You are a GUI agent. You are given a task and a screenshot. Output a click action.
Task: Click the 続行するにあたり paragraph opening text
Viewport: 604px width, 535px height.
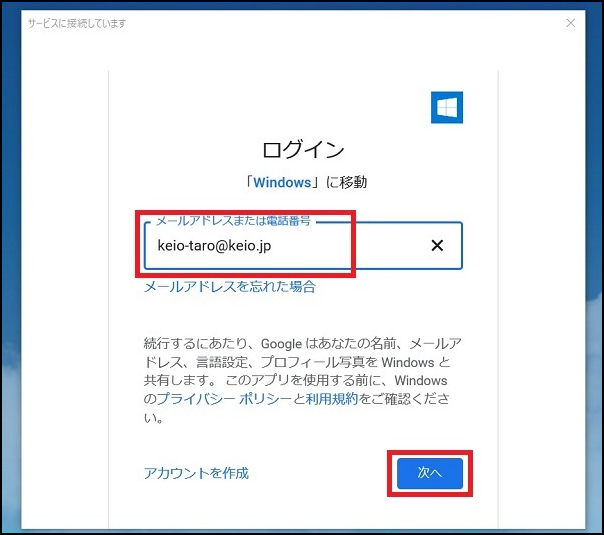[190, 343]
